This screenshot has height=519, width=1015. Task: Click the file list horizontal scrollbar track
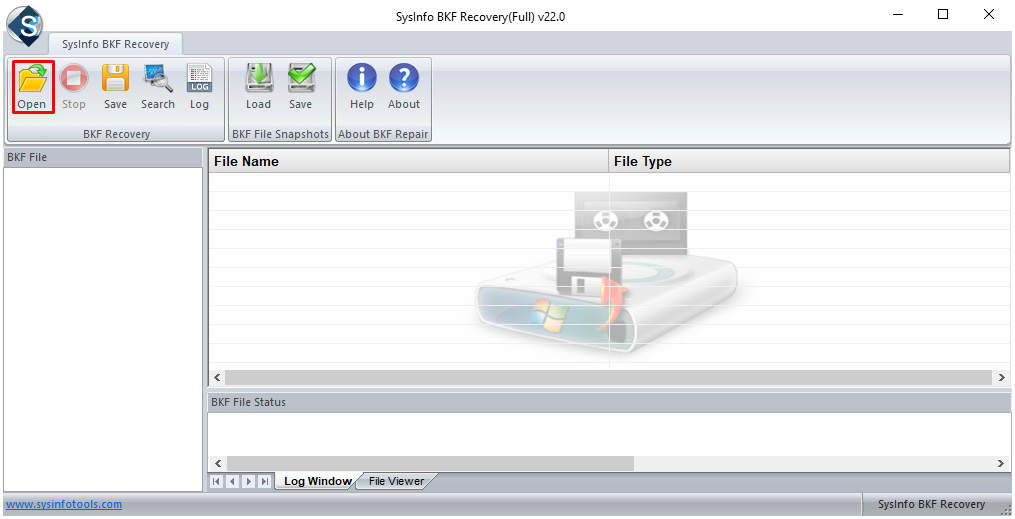(608, 377)
